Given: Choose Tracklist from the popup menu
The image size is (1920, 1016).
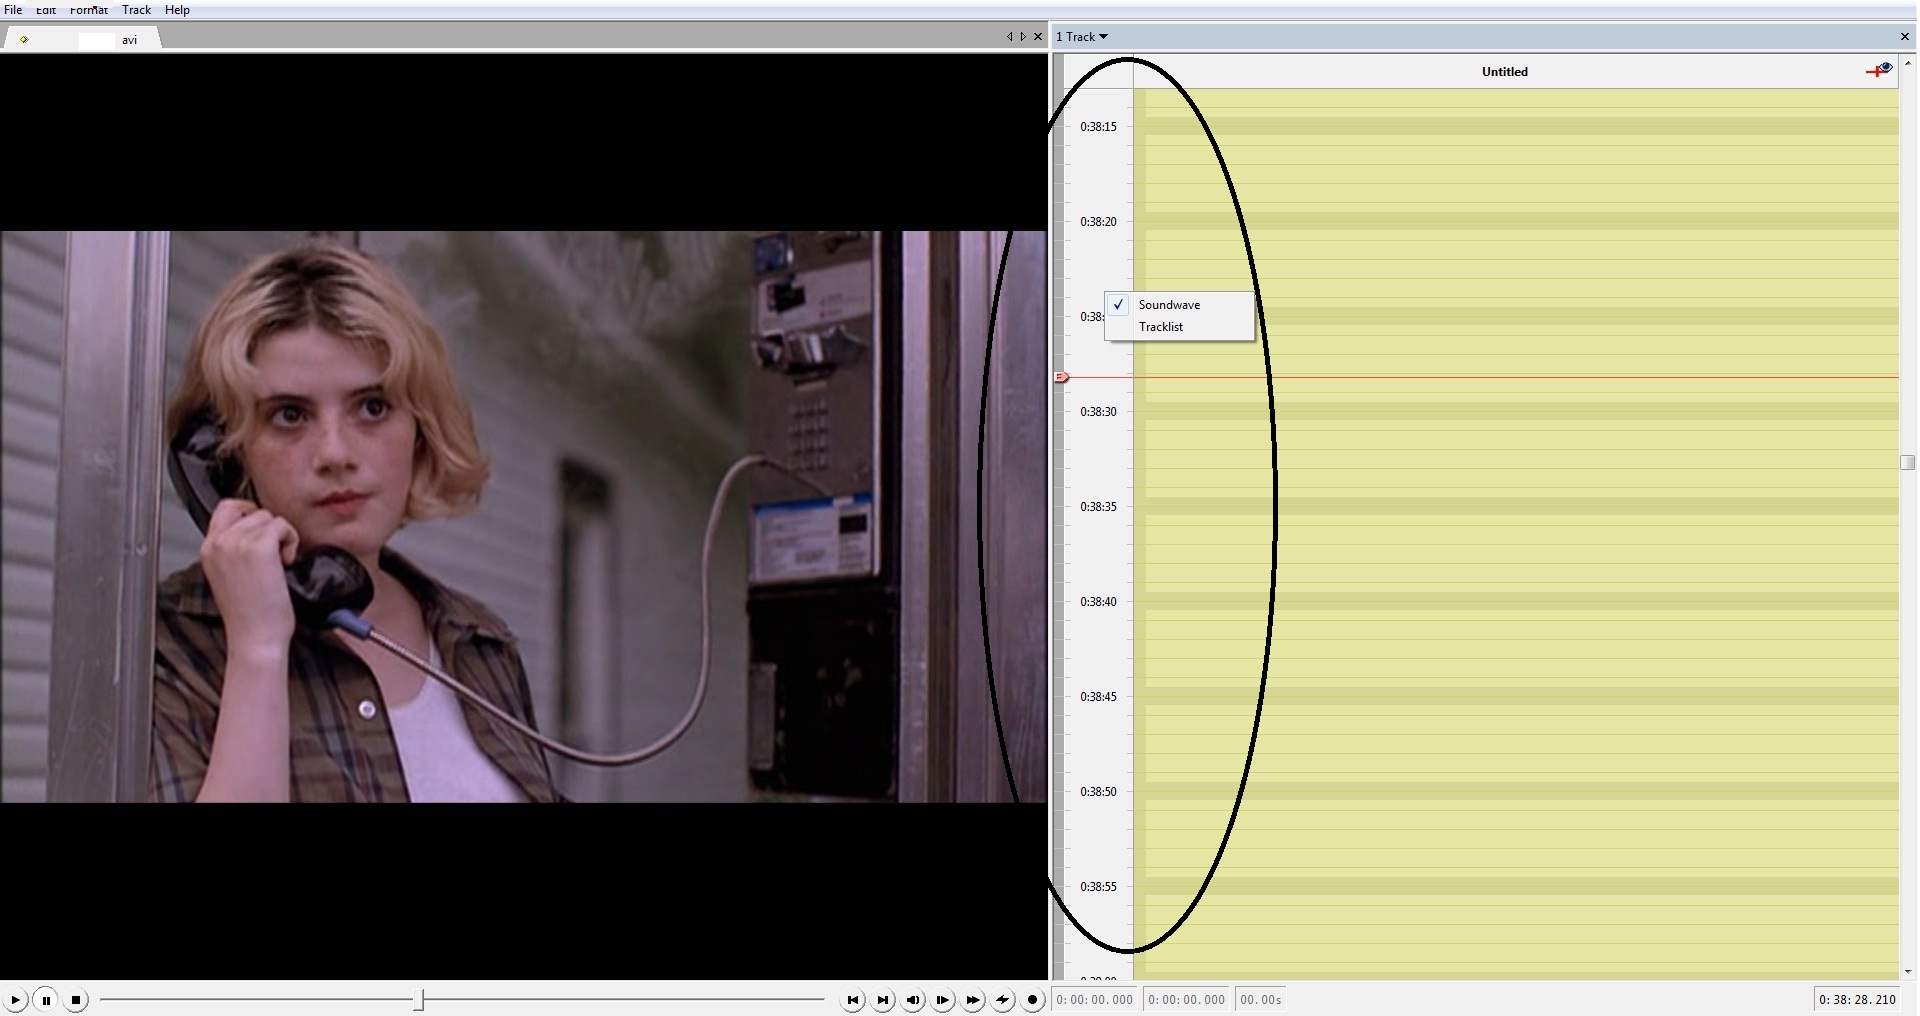Looking at the screenshot, I should coord(1179,327).
